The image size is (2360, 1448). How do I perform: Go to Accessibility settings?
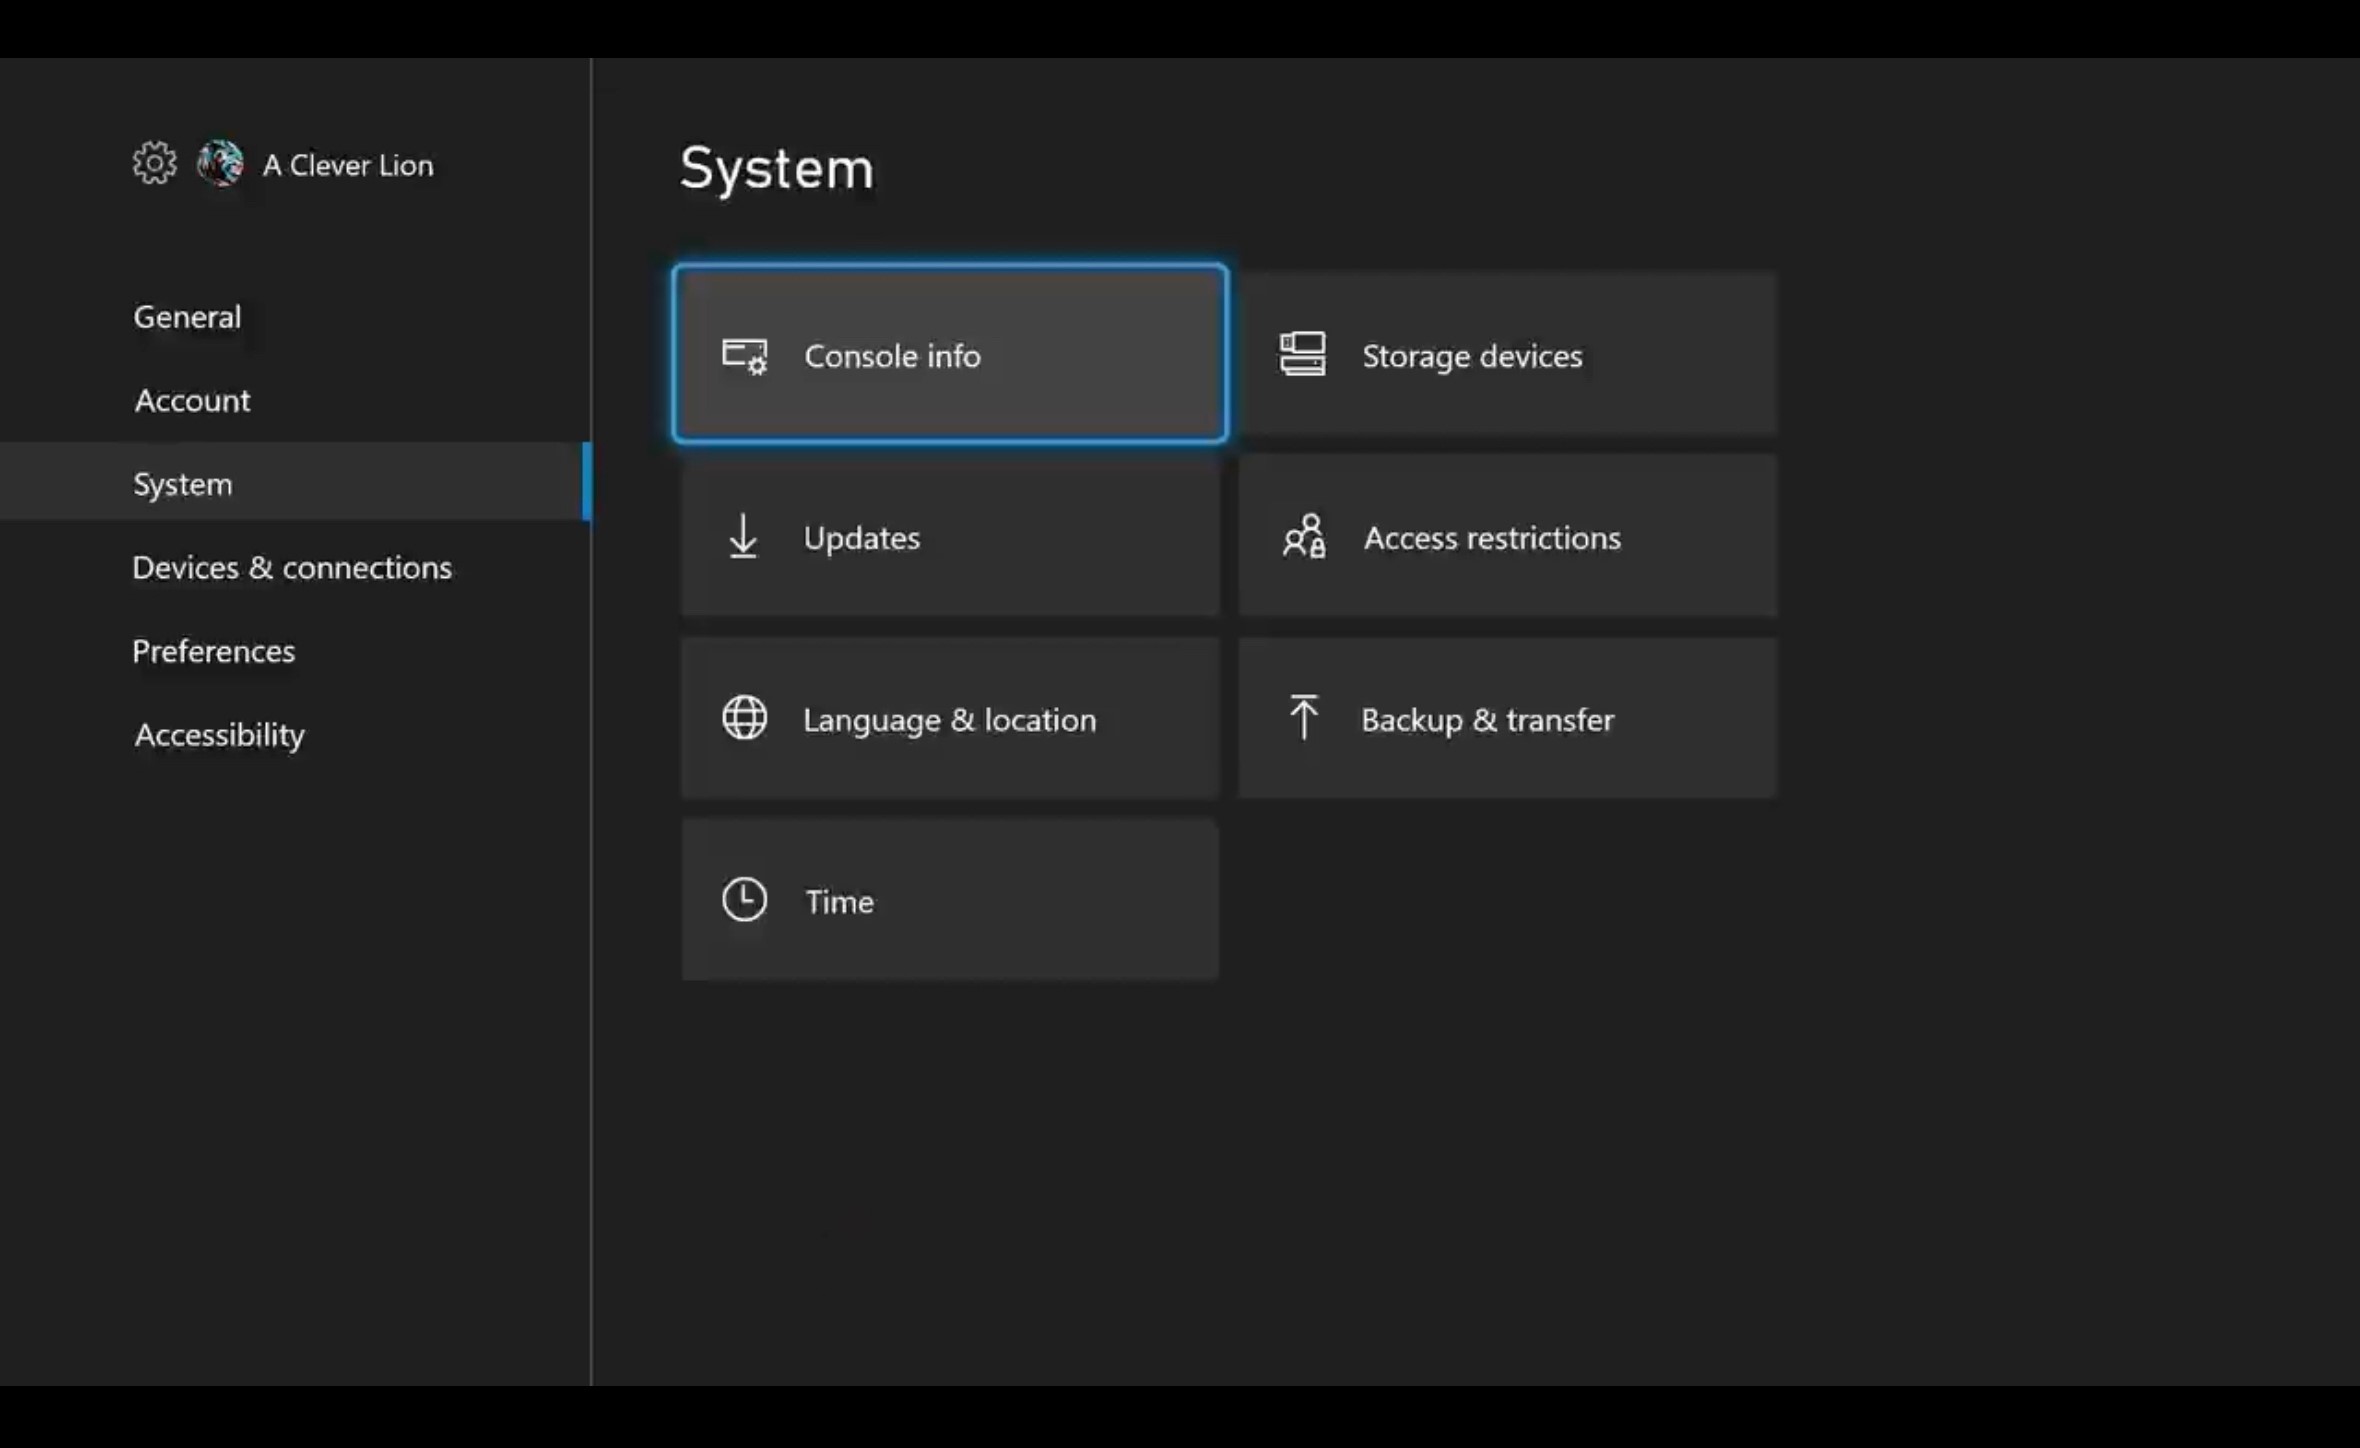(x=219, y=734)
